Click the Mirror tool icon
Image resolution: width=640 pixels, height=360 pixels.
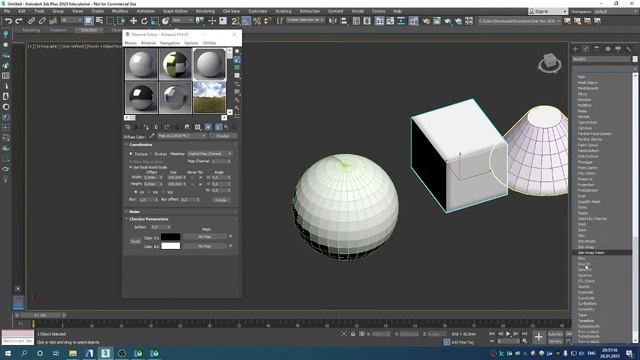point(333,21)
